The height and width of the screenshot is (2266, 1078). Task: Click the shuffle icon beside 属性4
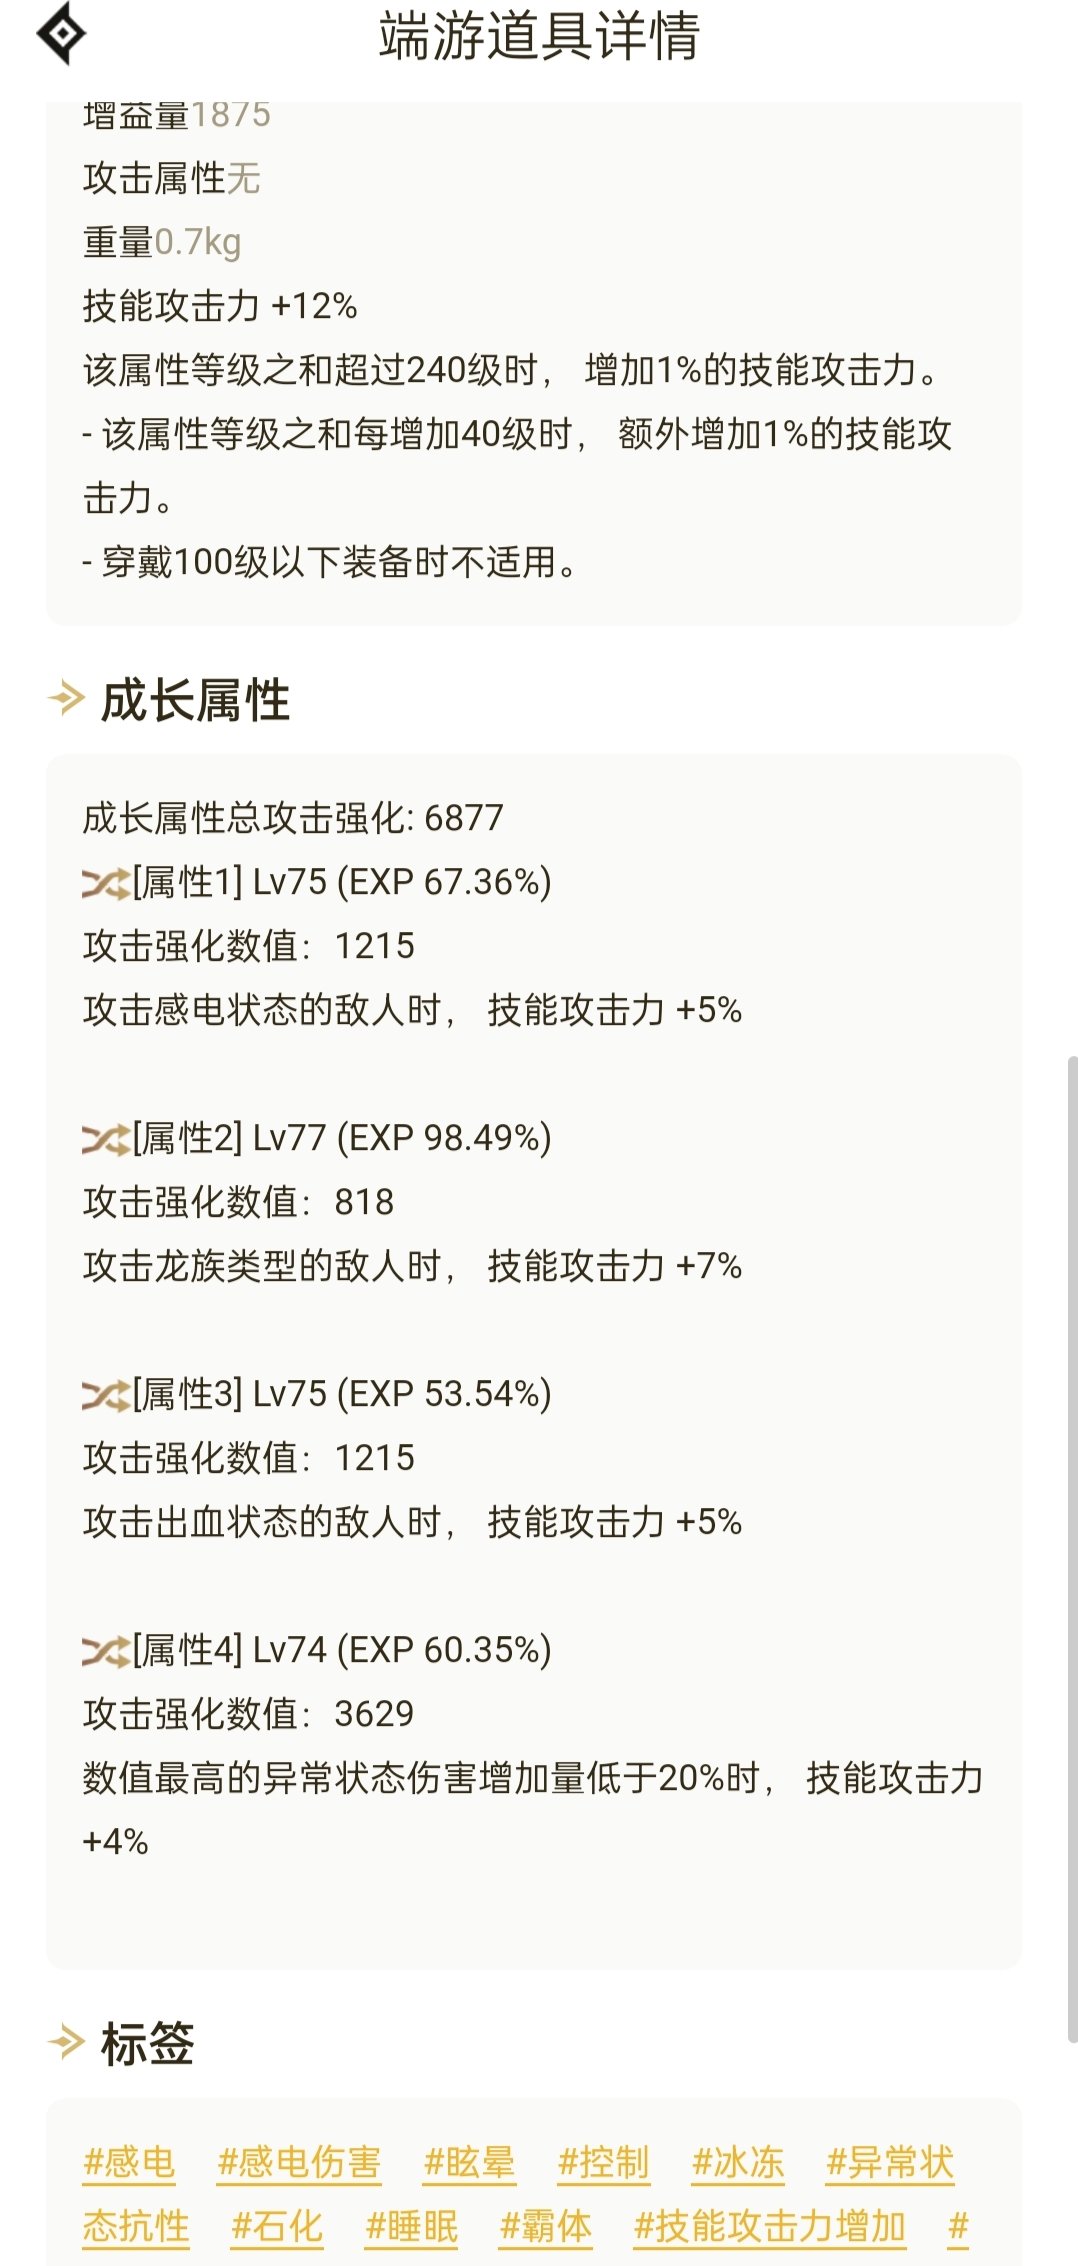106,1651
